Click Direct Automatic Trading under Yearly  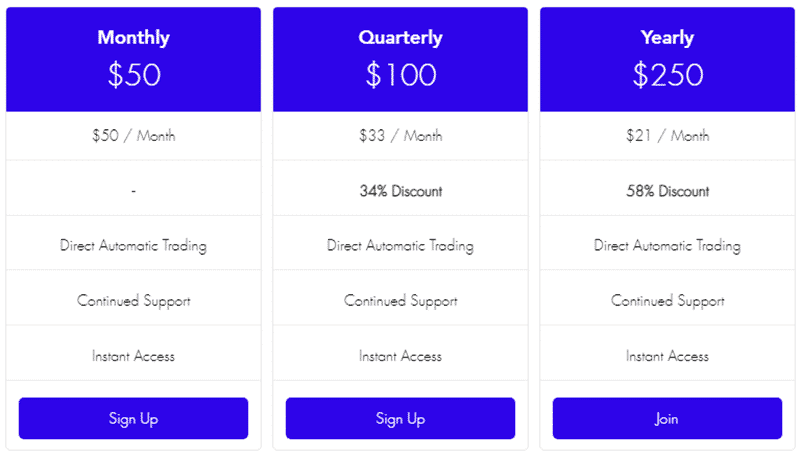667,246
